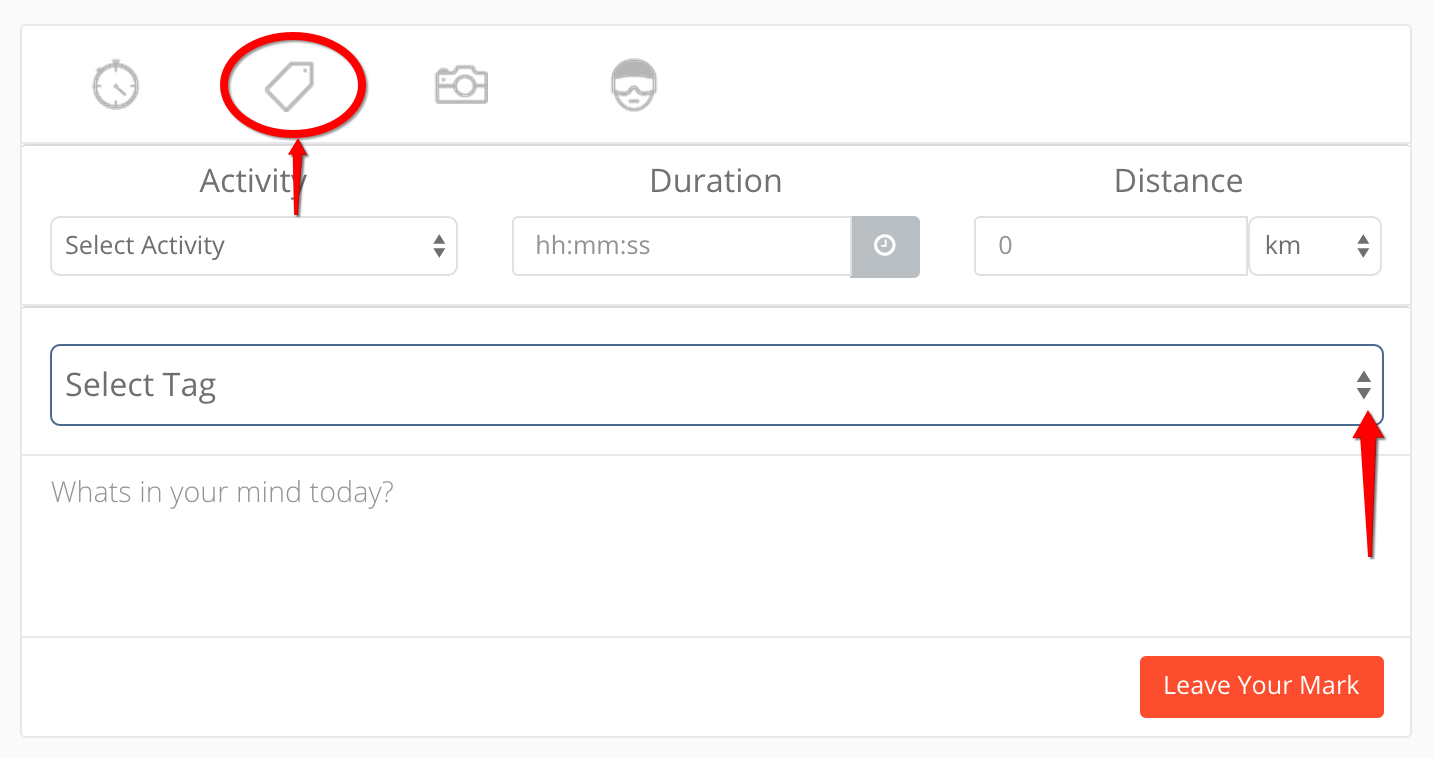Click the Distance heading label

[1178, 181]
